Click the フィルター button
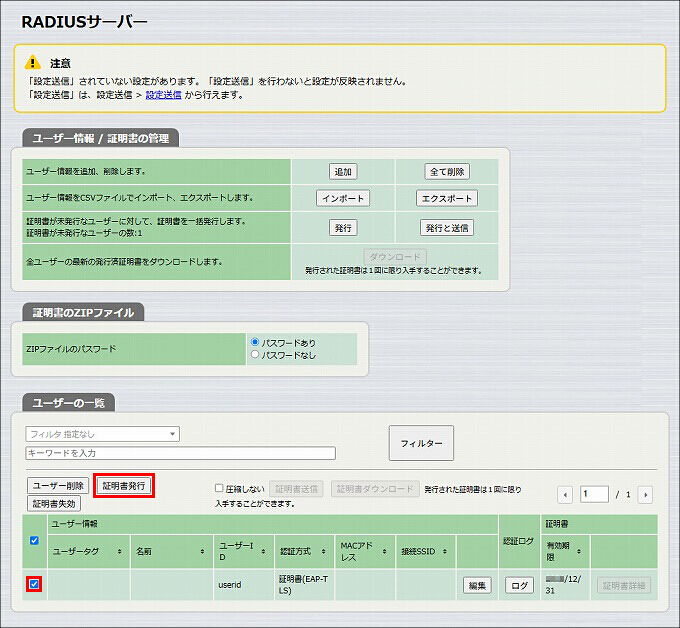The width and height of the screenshot is (680, 628). pos(421,443)
